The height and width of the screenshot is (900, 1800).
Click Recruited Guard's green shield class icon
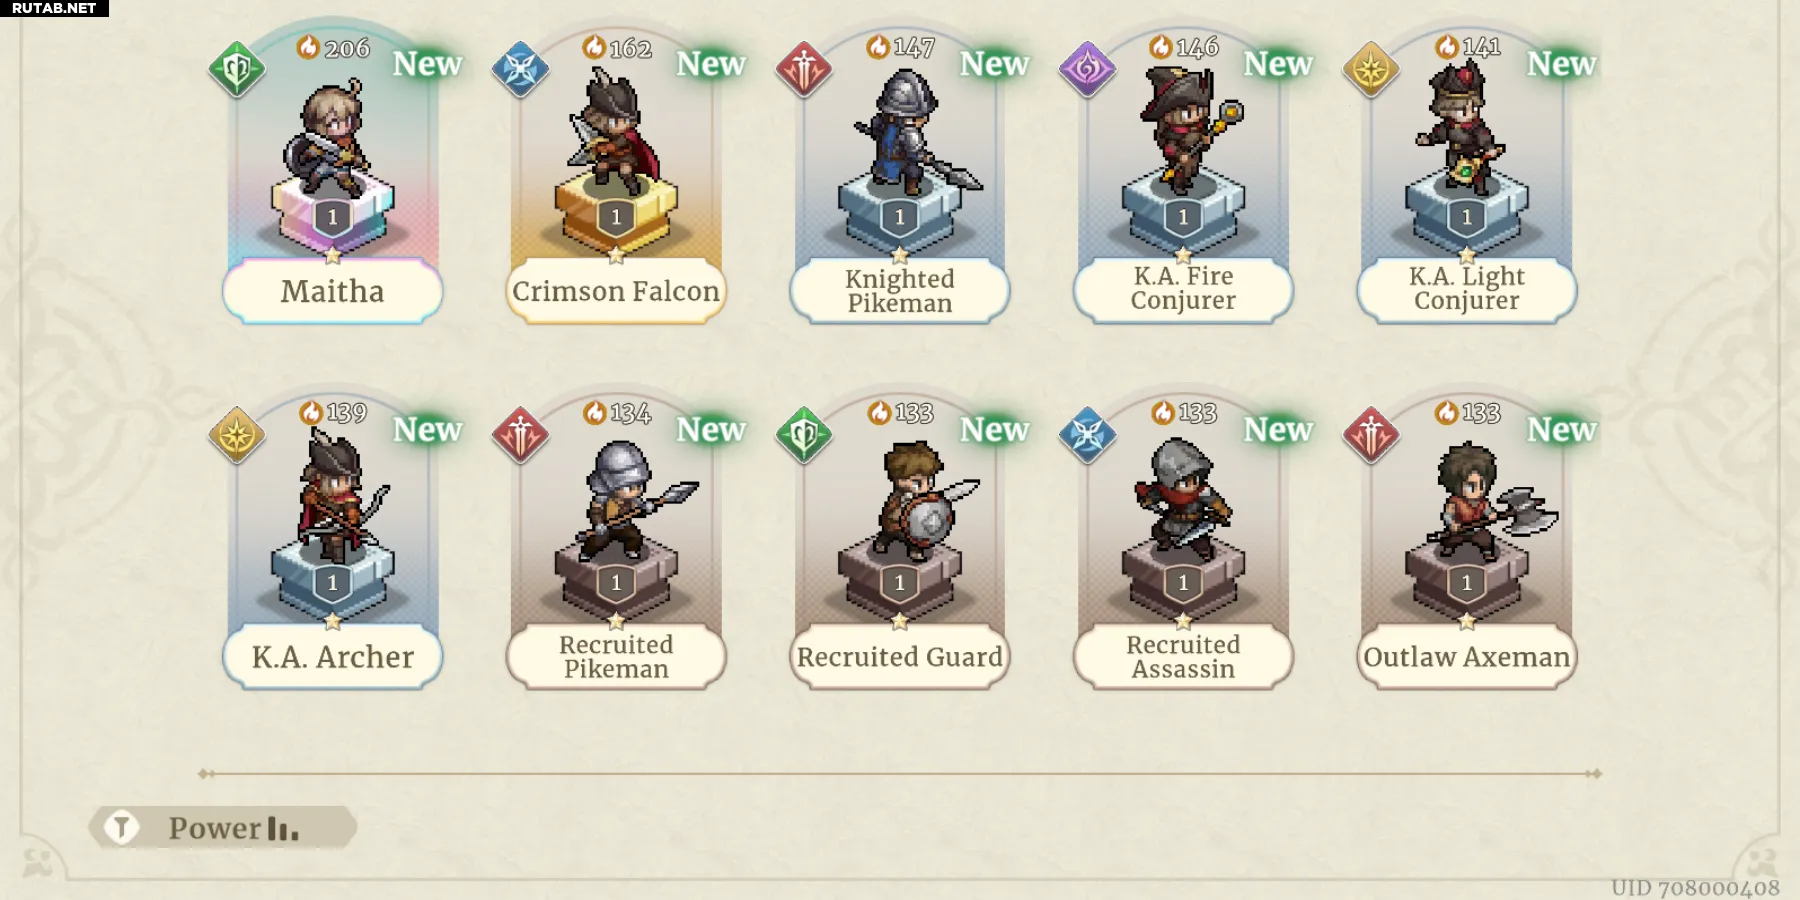pos(804,435)
